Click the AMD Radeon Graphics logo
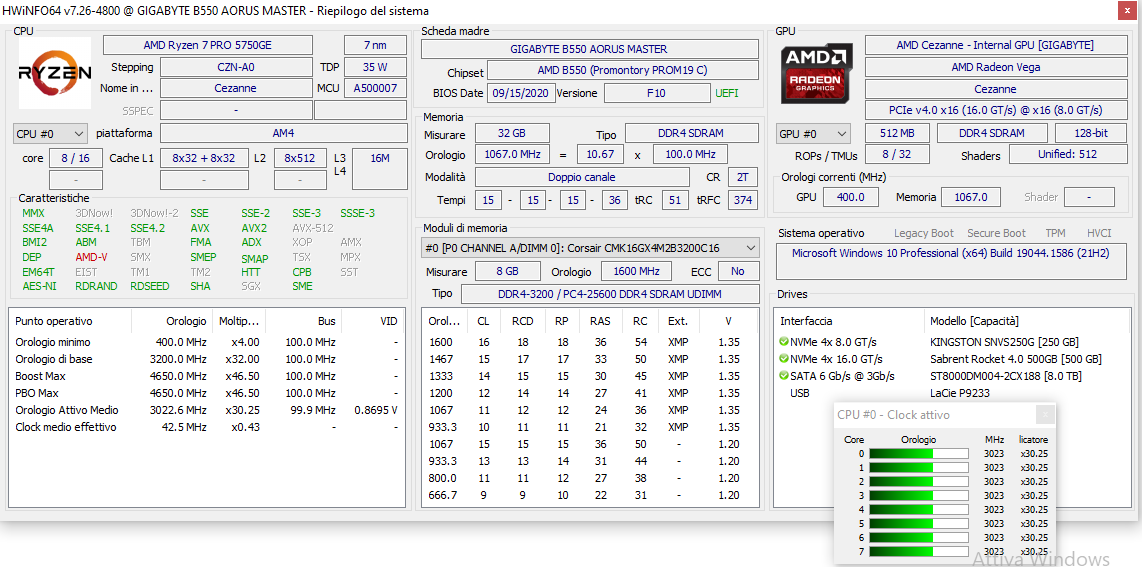This screenshot has width=1142, height=567. (816, 74)
